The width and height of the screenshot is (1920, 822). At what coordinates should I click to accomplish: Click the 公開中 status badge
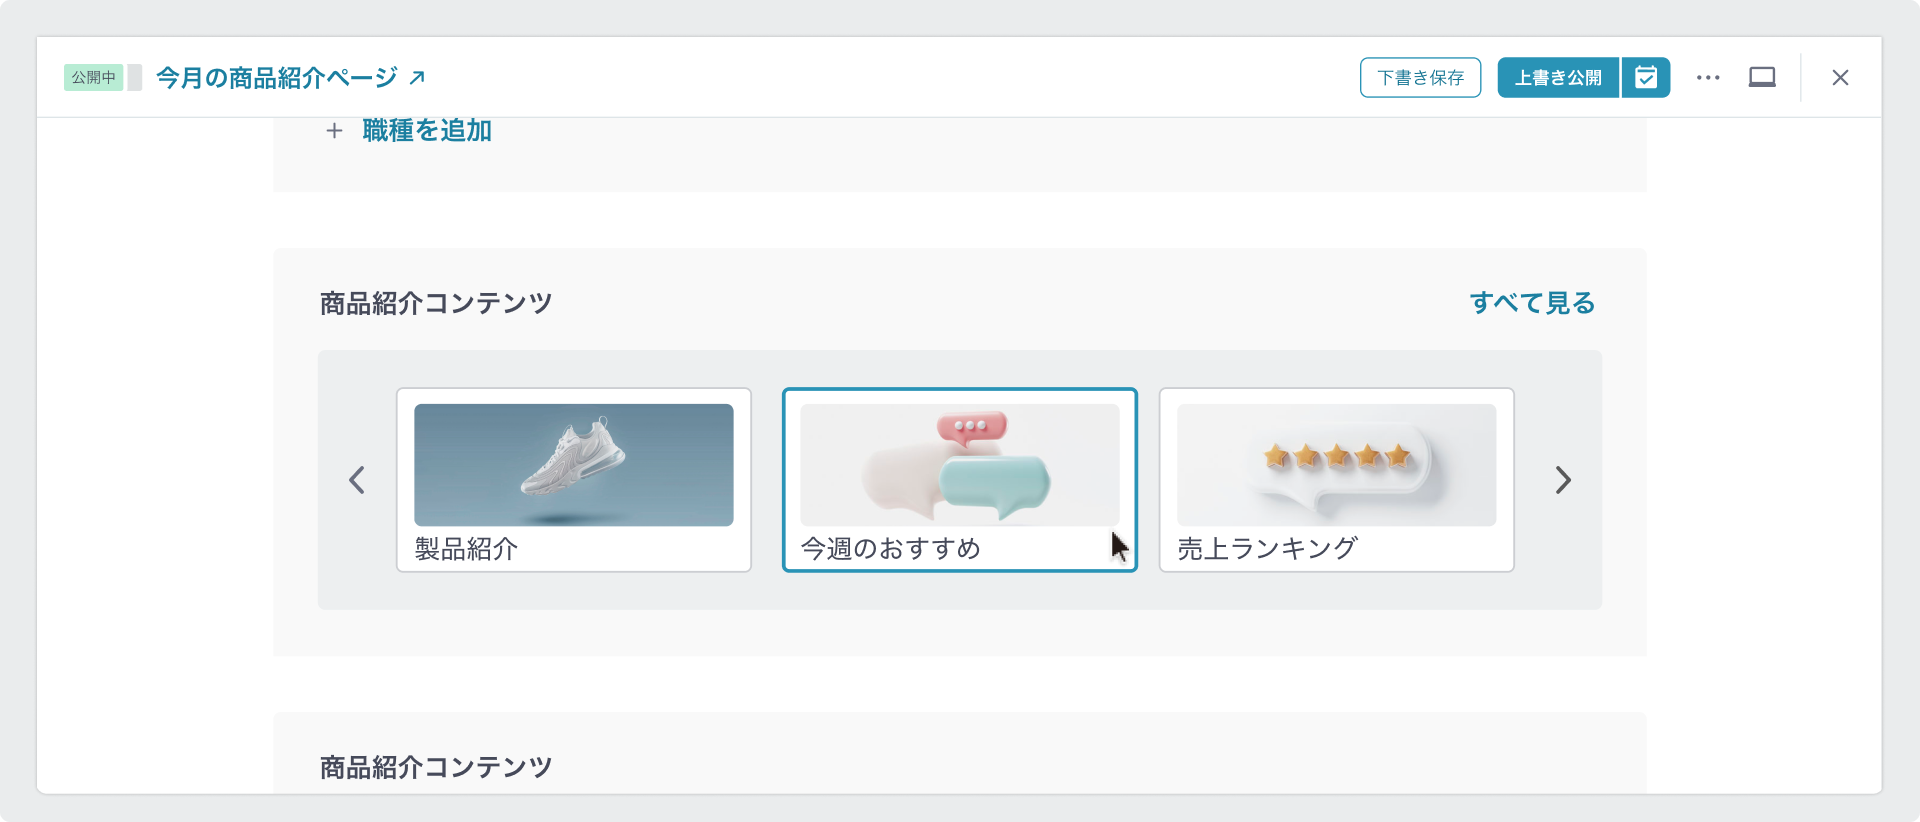(93, 77)
